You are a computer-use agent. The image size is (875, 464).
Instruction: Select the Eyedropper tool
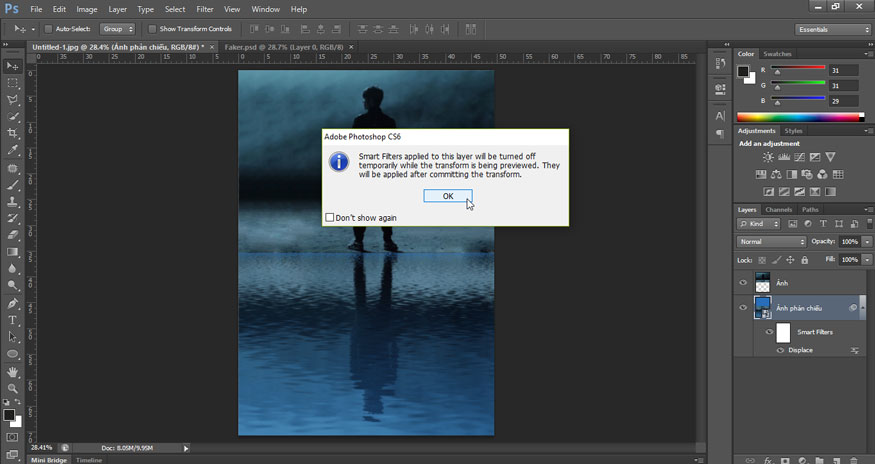click(12, 150)
